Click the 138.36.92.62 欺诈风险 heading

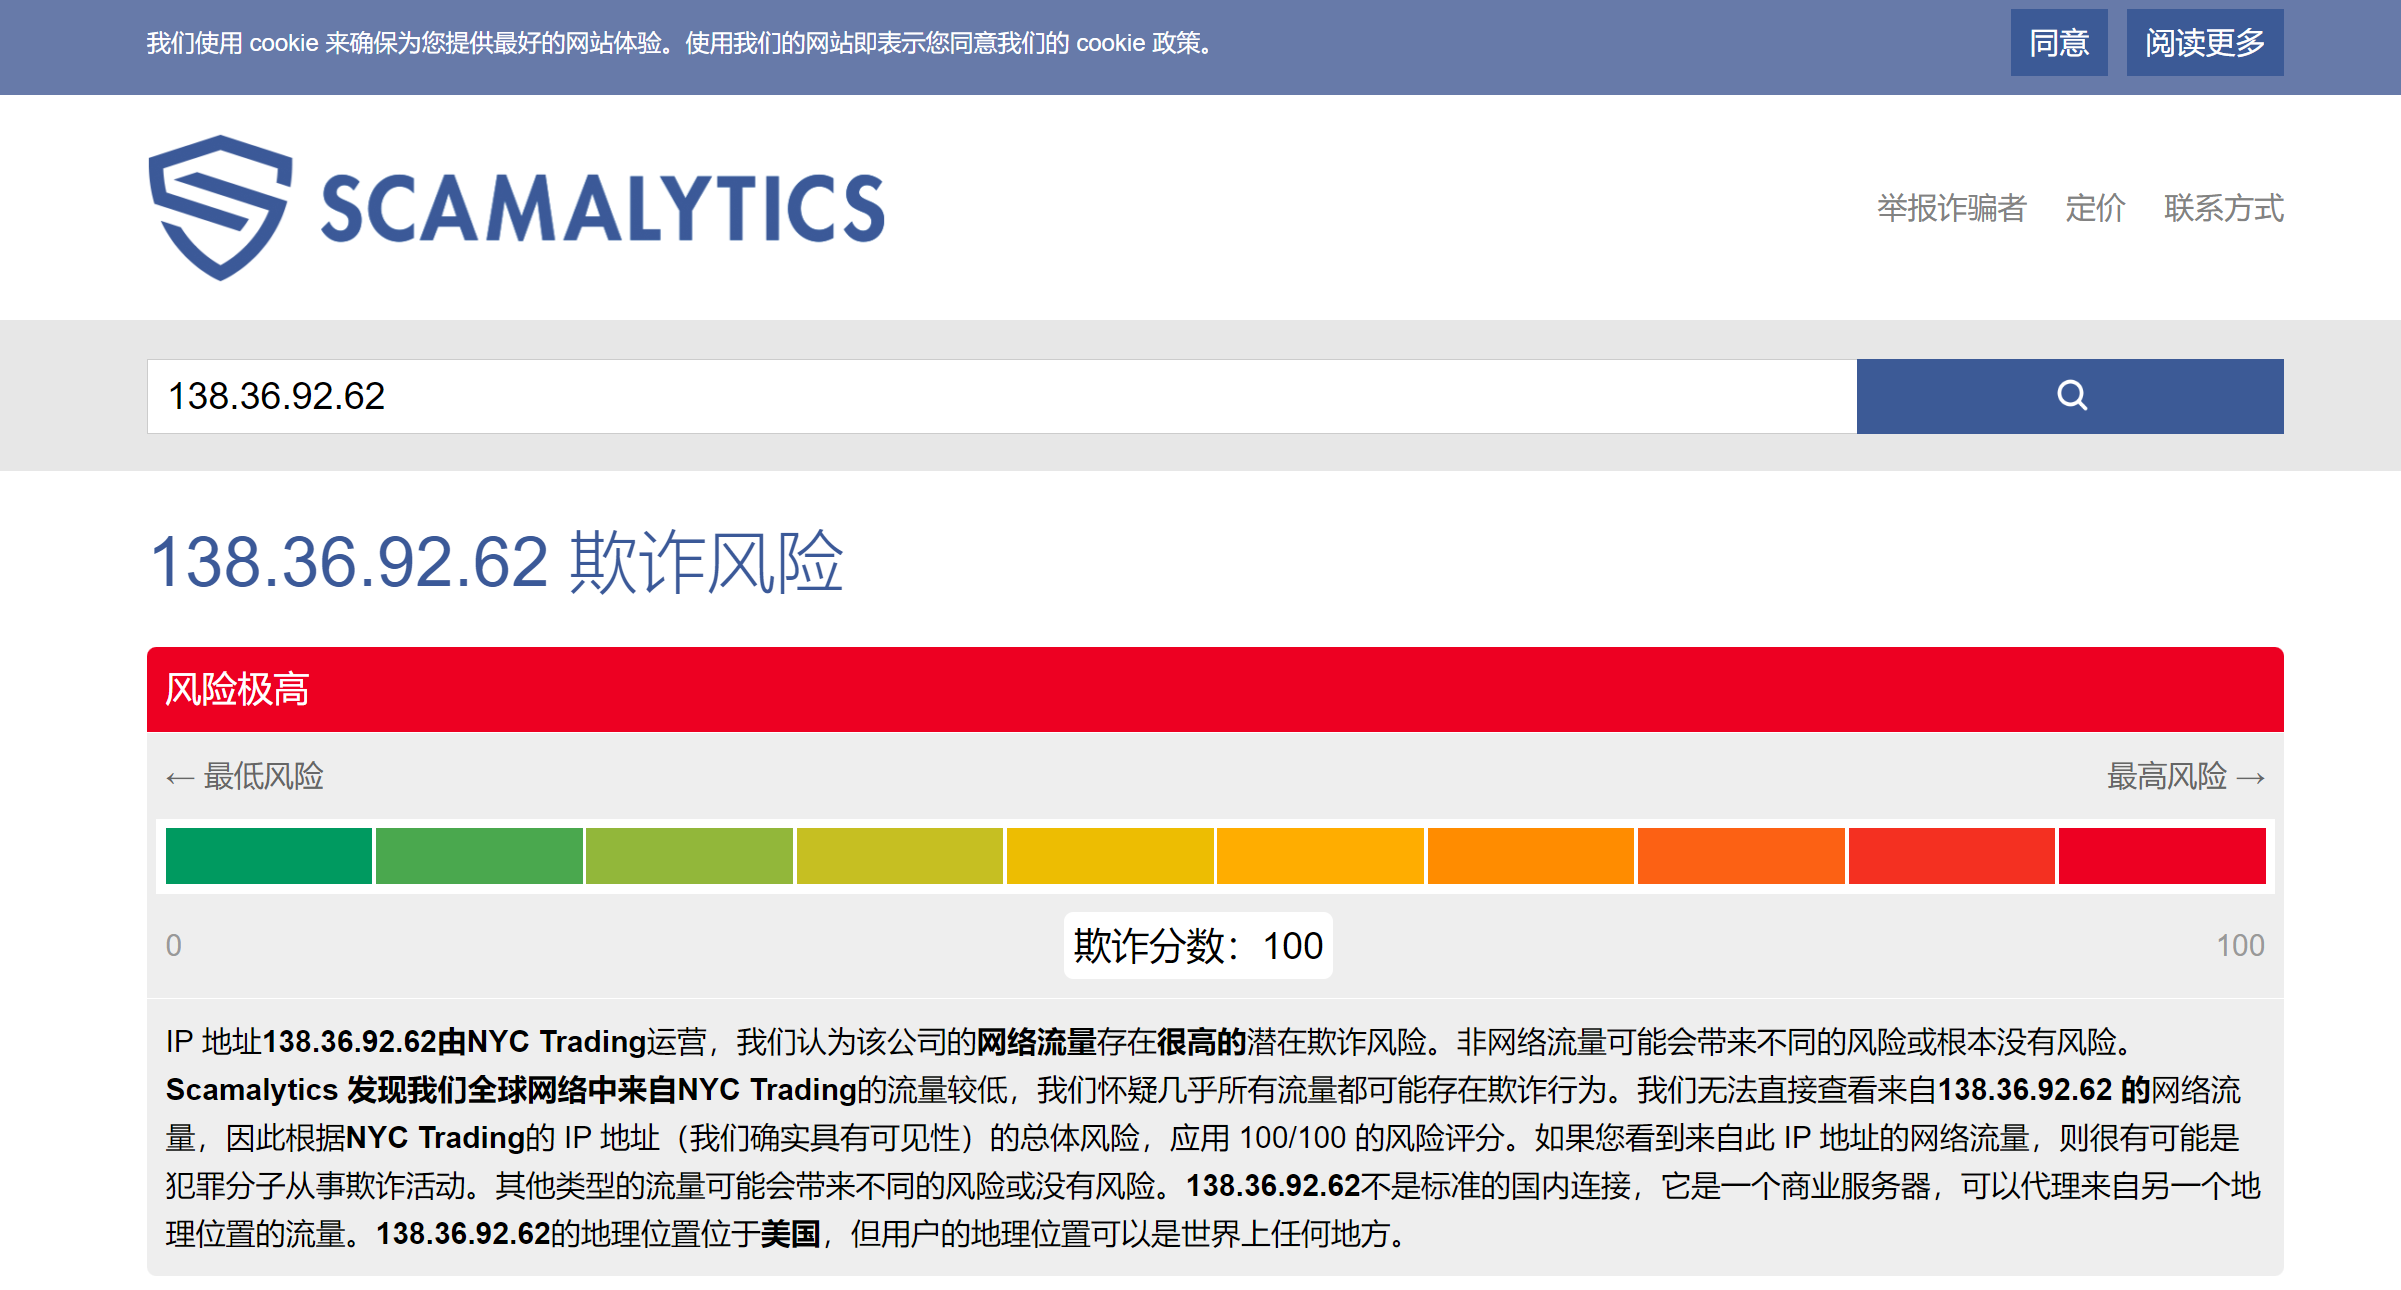(x=497, y=562)
